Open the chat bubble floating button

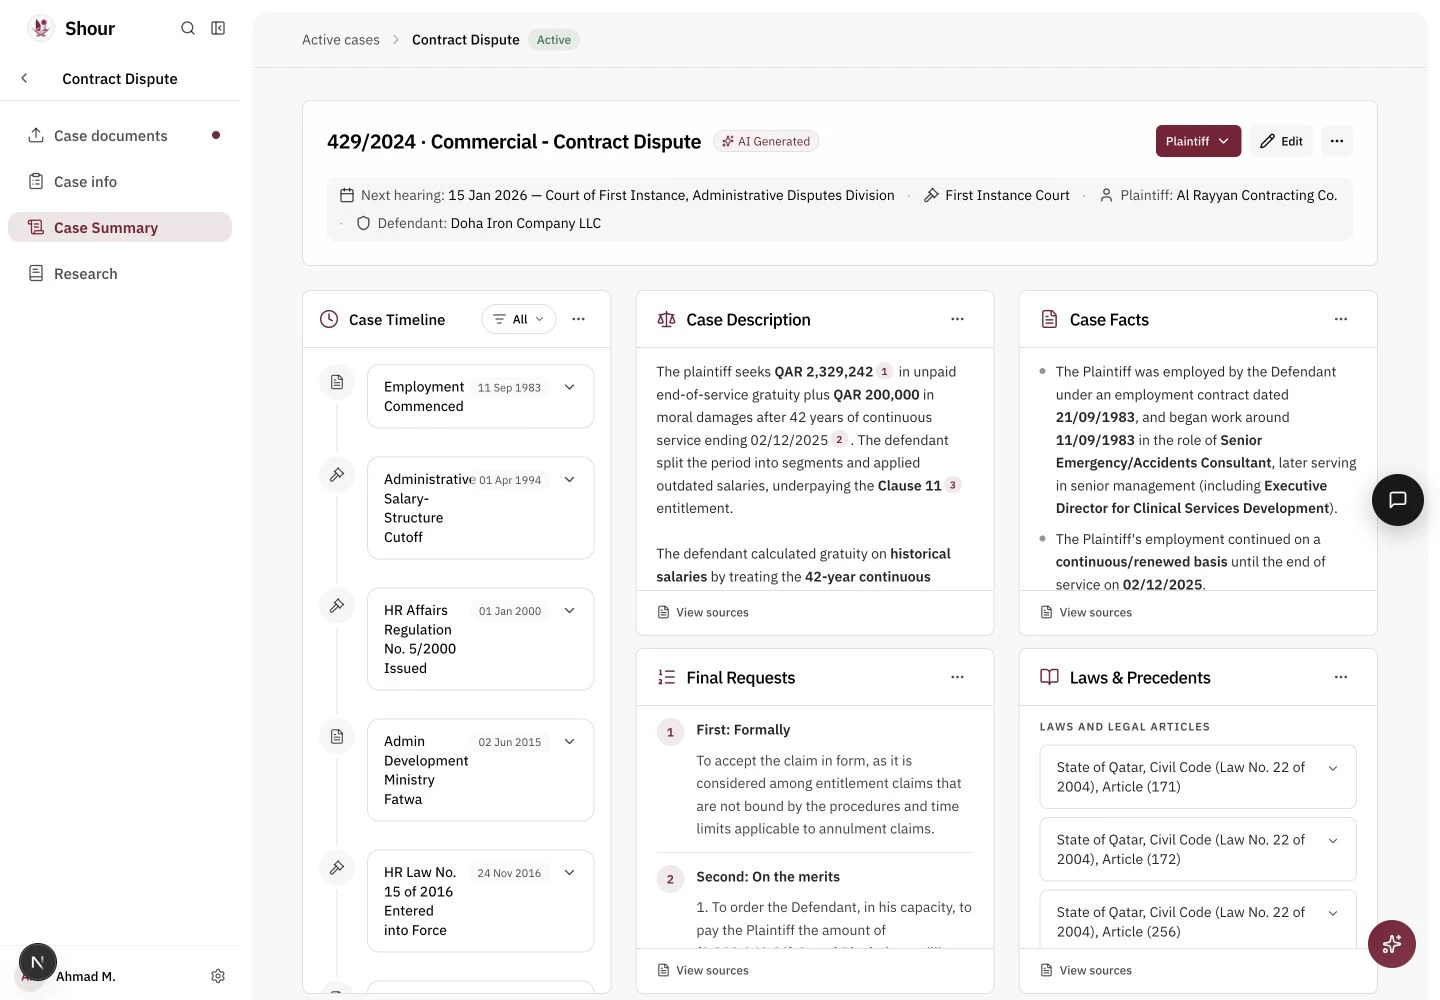(1397, 500)
